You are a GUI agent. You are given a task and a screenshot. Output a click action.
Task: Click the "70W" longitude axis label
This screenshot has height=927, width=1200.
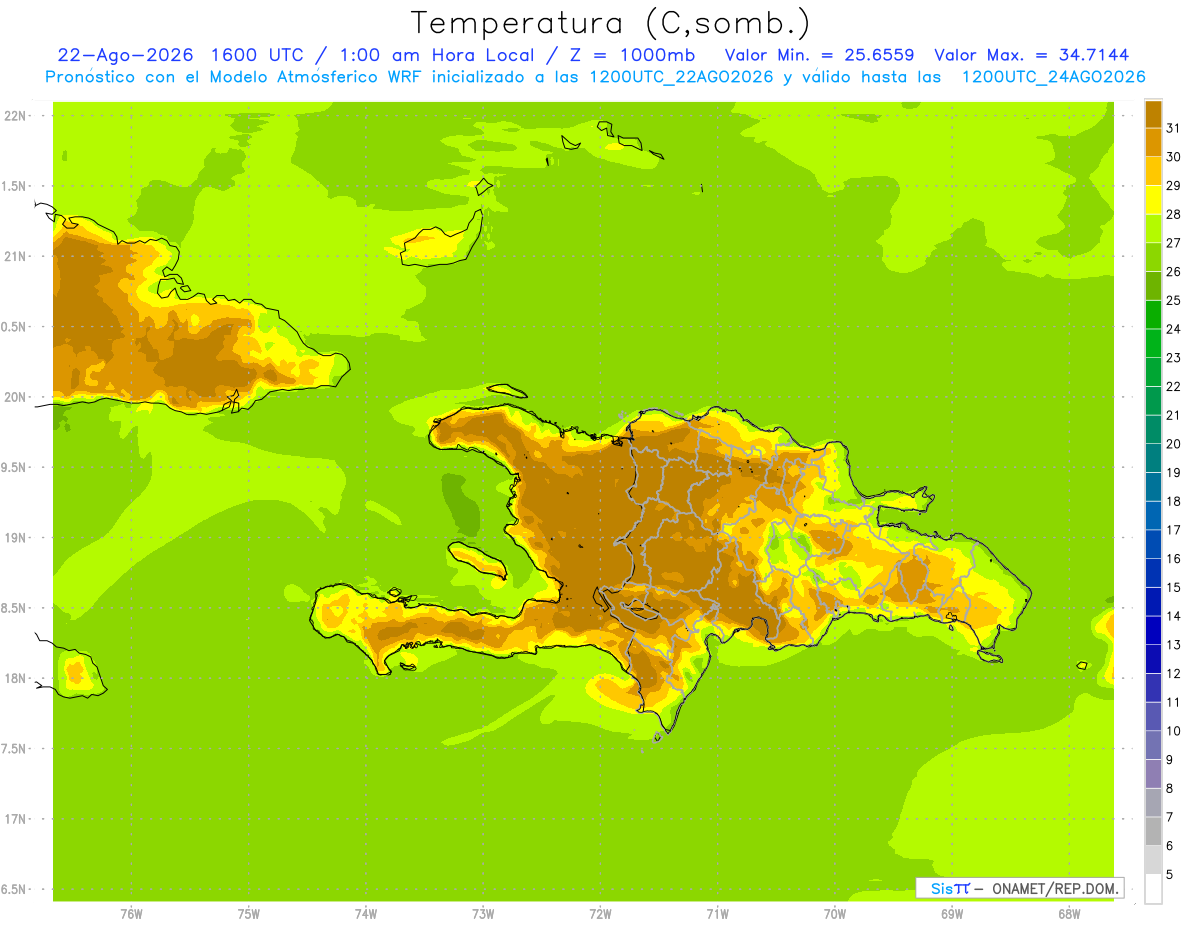(x=835, y=914)
